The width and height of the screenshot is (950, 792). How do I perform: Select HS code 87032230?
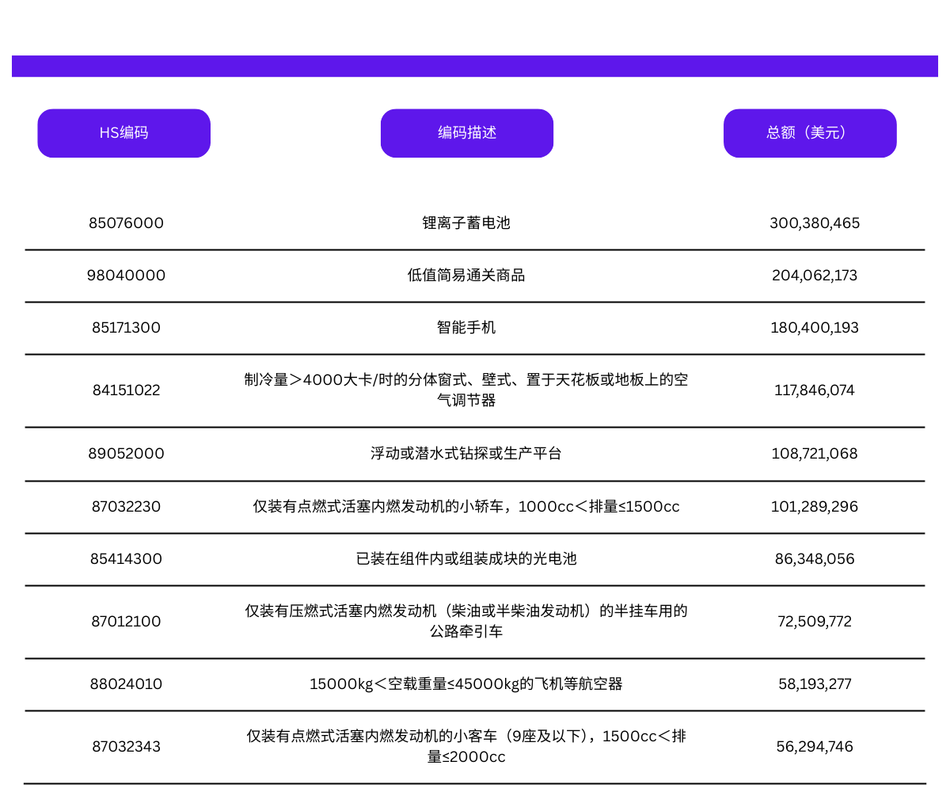126,507
